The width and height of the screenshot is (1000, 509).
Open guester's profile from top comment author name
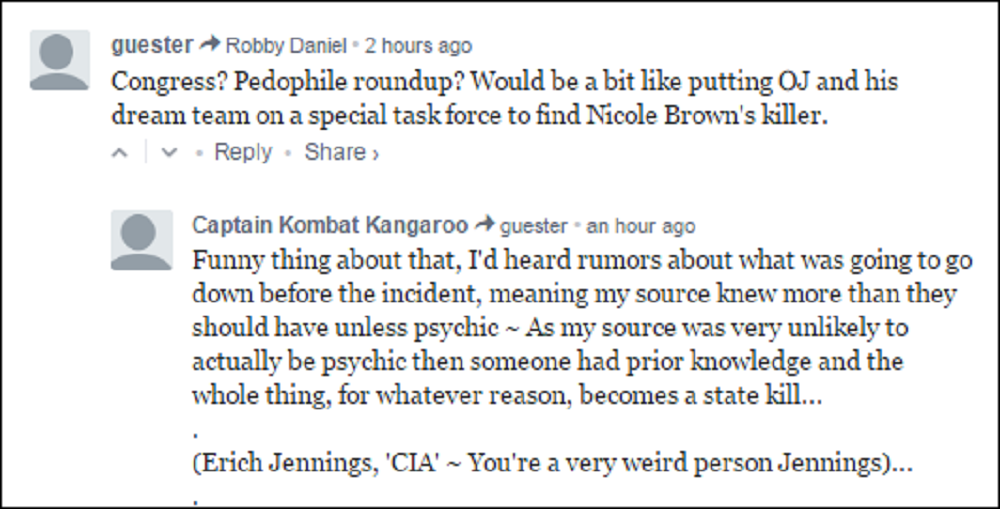click(152, 45)
